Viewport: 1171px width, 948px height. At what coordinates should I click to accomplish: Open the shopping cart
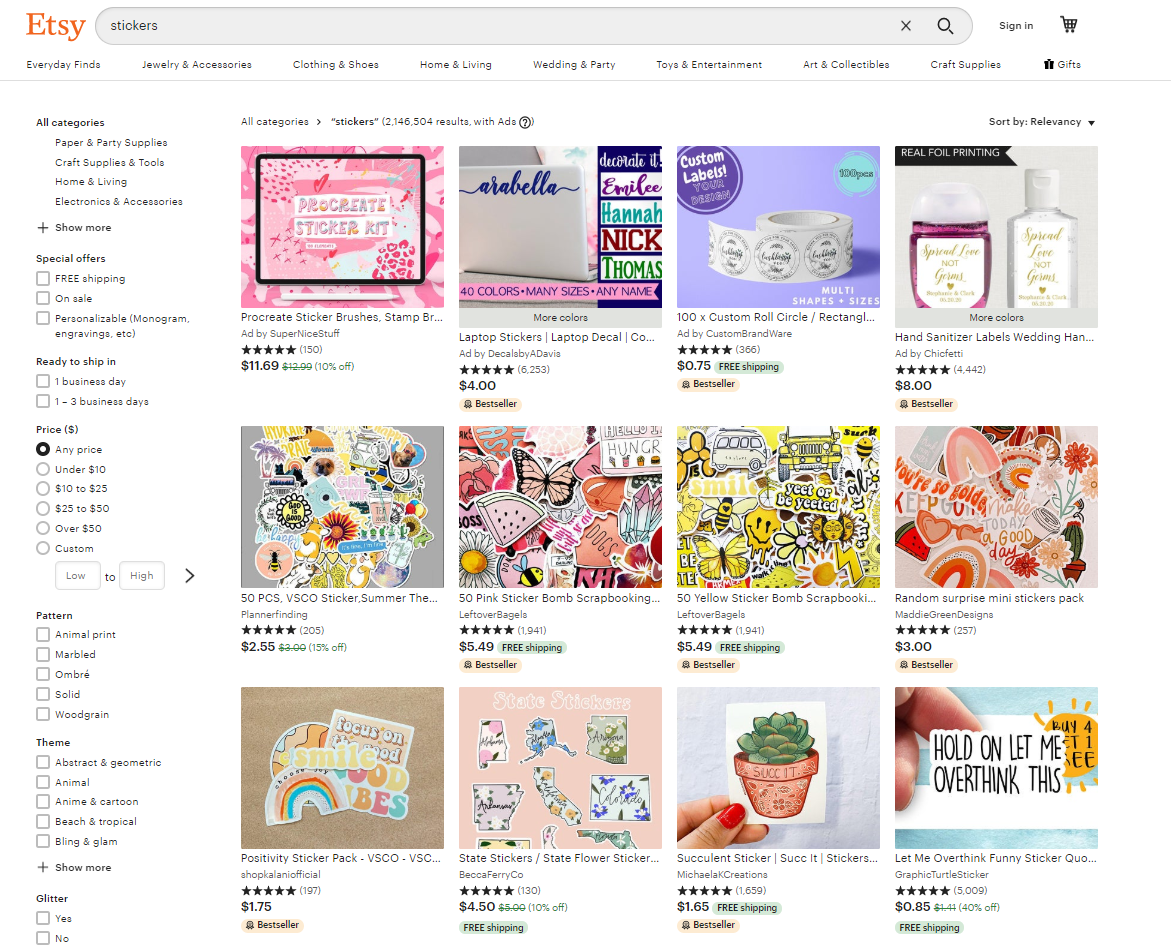1068,25
